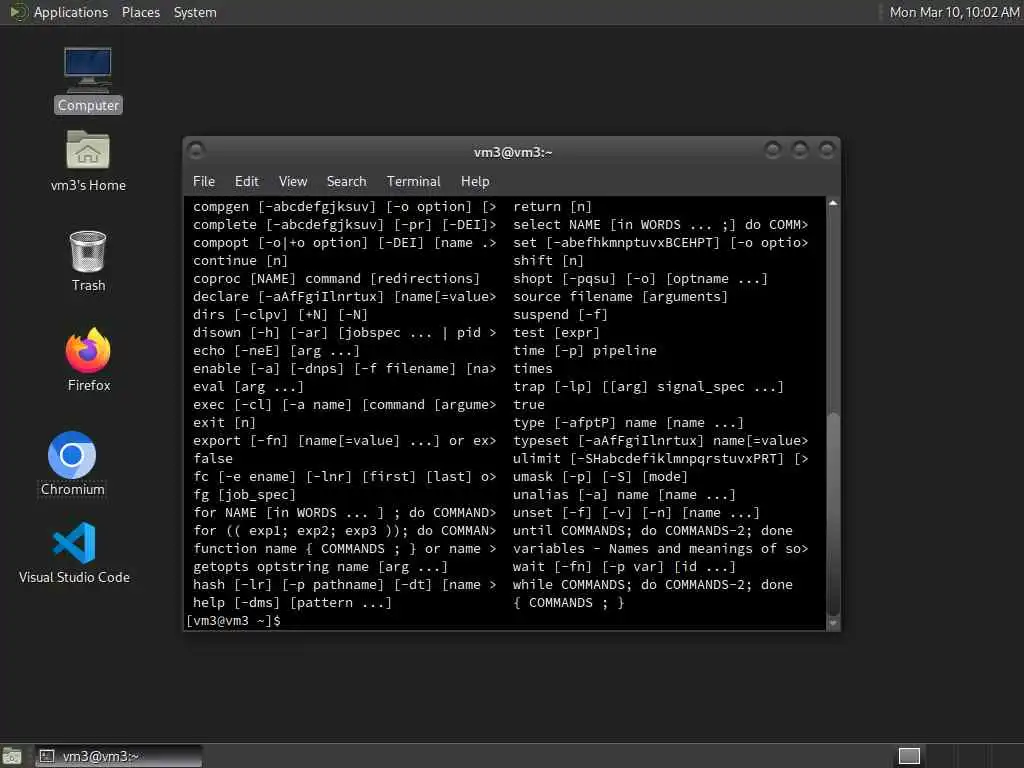Click the 'echo [-neE] [arg ...]' line
This screenshot has height=768, width=1024.
click(x=276, y=350)
